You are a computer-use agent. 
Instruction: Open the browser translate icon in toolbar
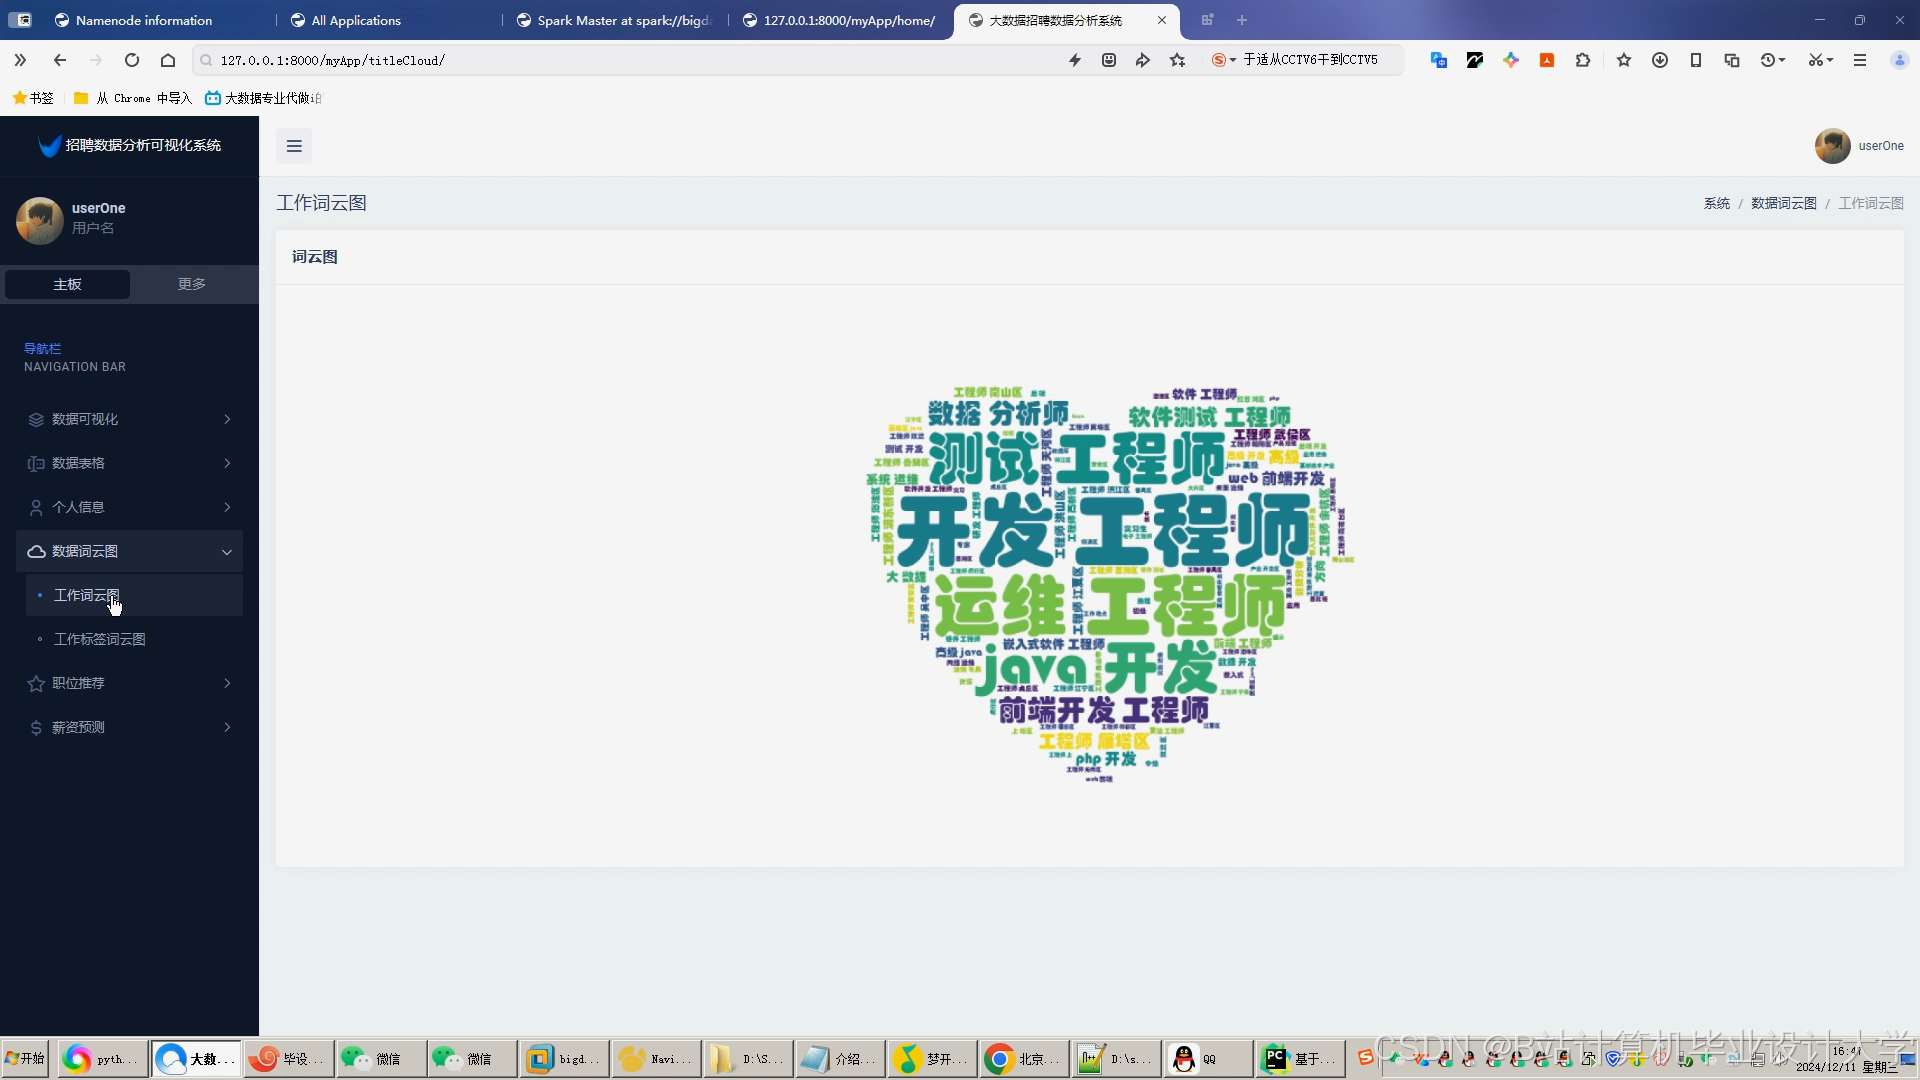tap(1437, 60)
